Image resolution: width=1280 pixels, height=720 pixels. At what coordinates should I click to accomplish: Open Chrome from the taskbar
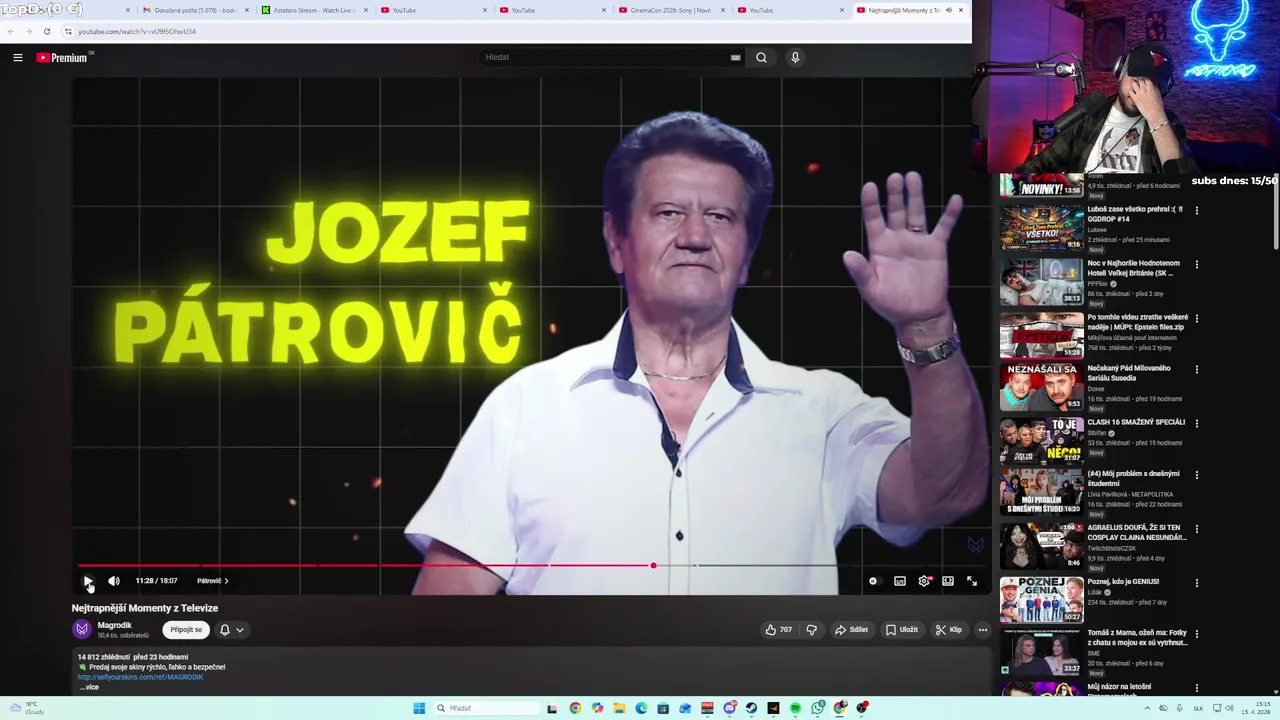575,708
